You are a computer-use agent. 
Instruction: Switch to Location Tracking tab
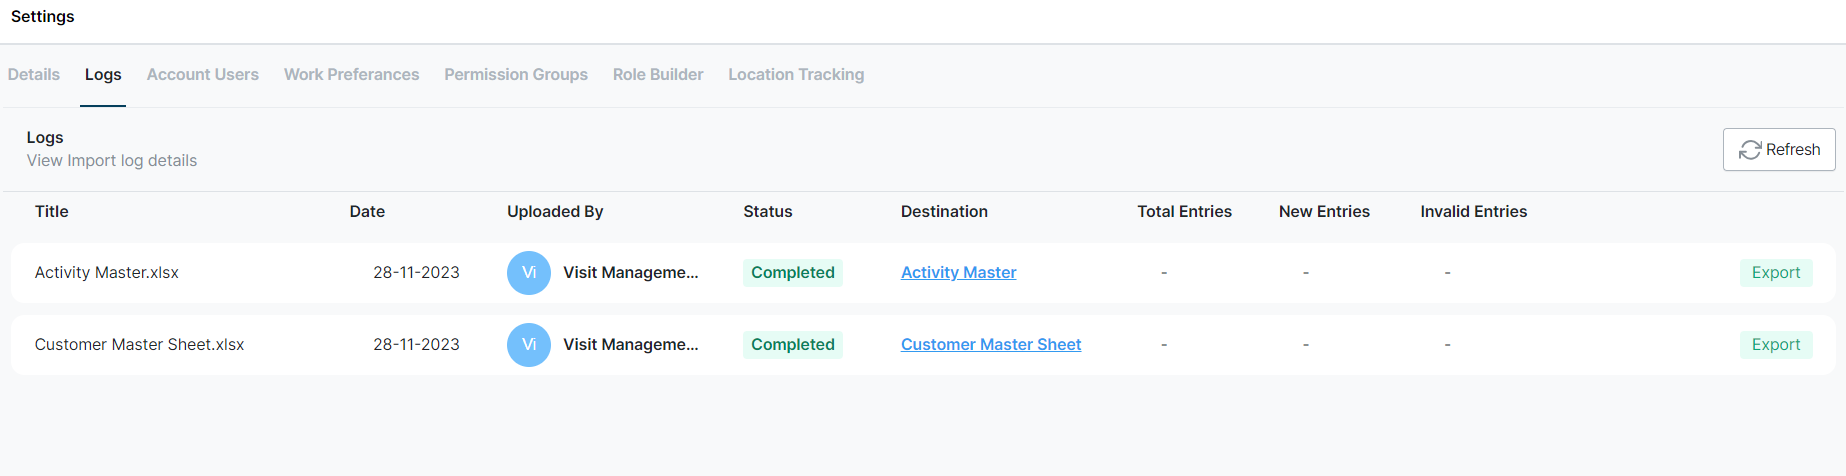[796, 75]
